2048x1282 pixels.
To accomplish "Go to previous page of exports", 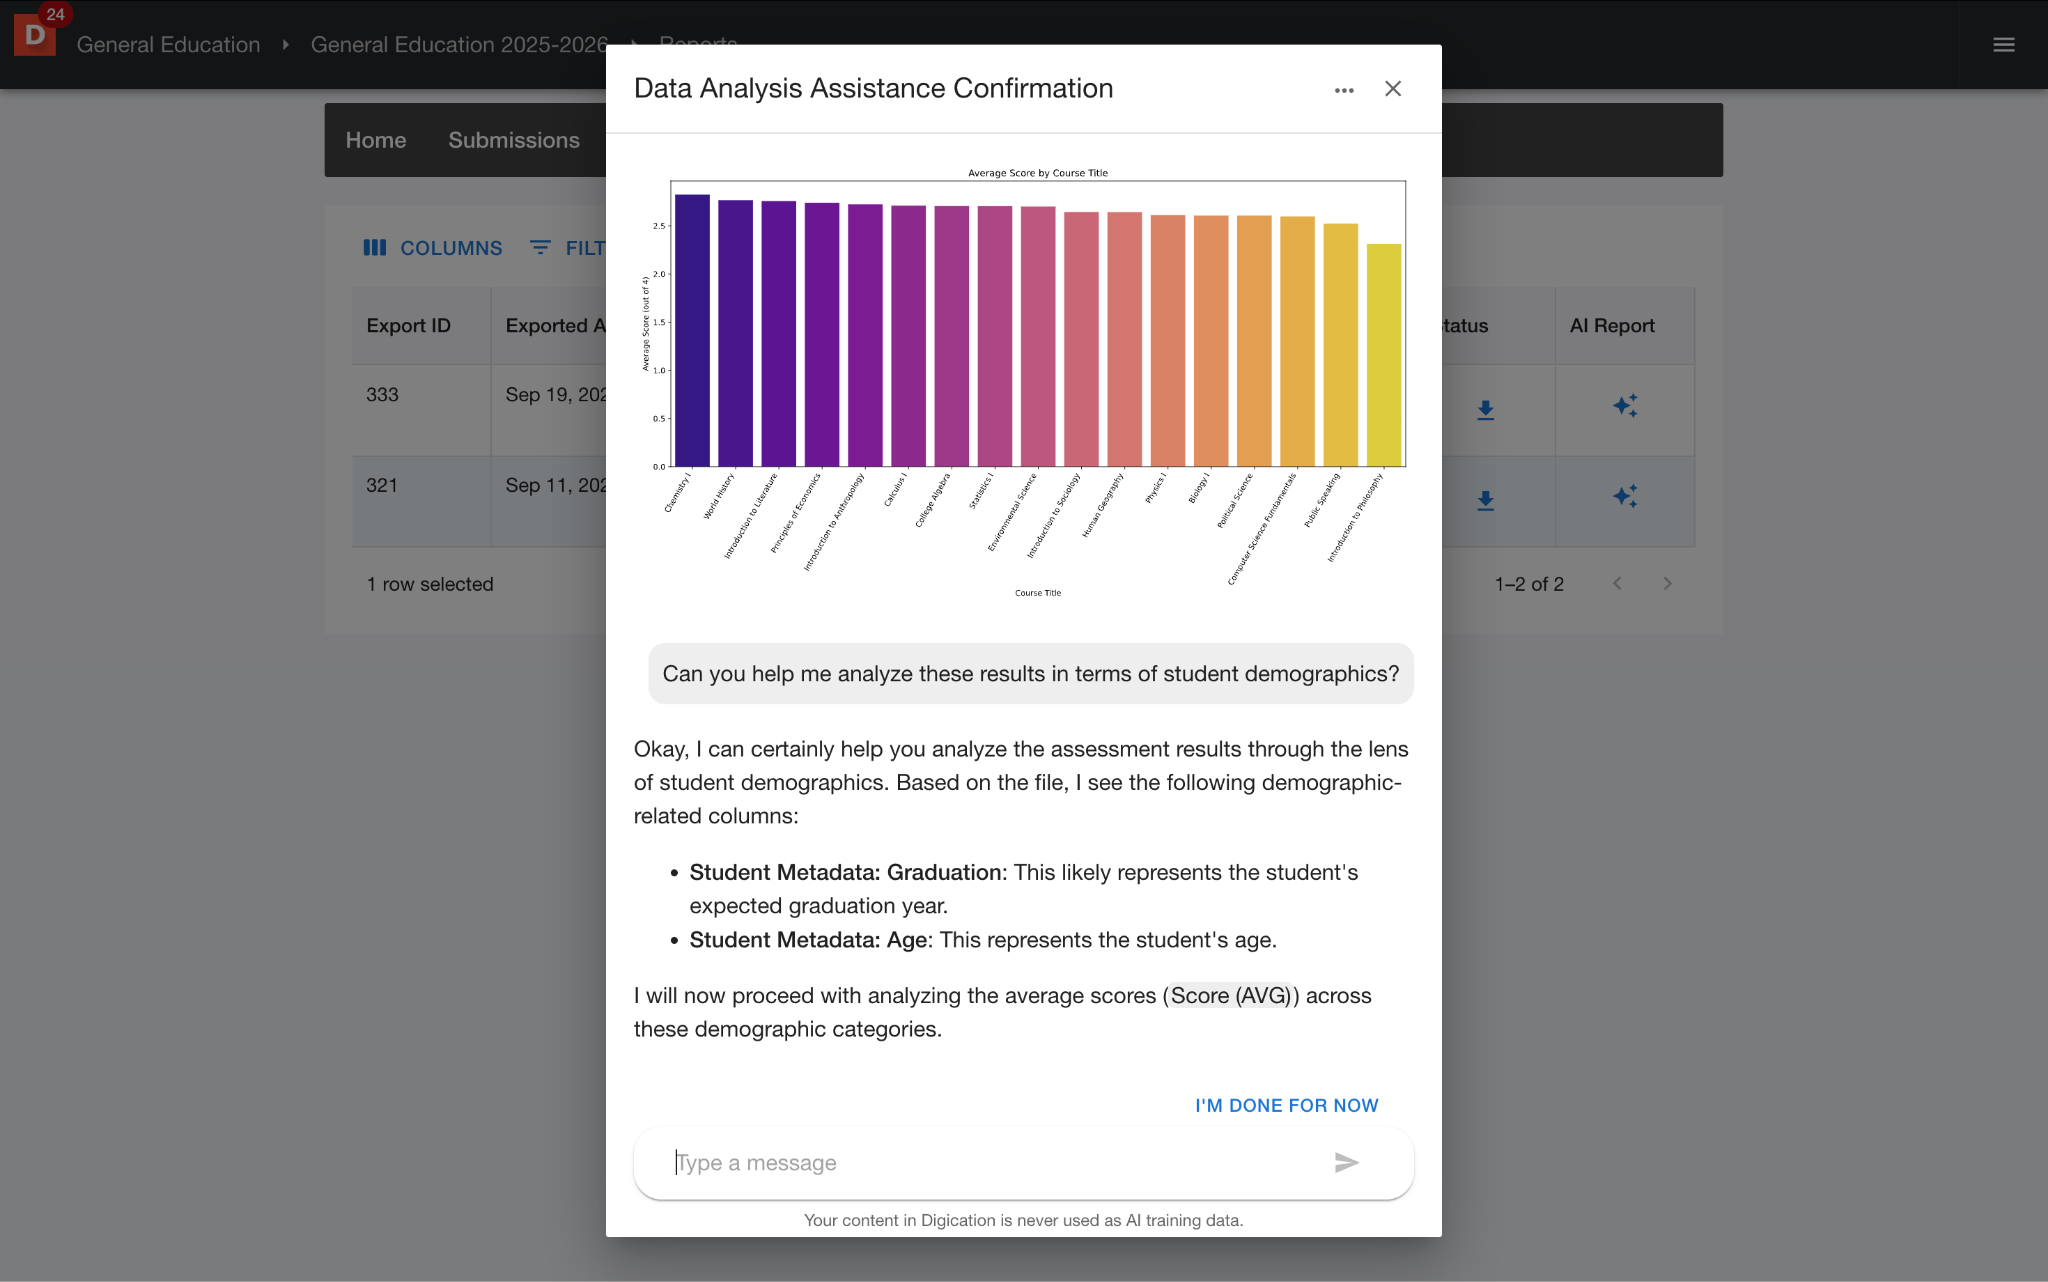I will pyautogui.click(x=1617, y=584).
